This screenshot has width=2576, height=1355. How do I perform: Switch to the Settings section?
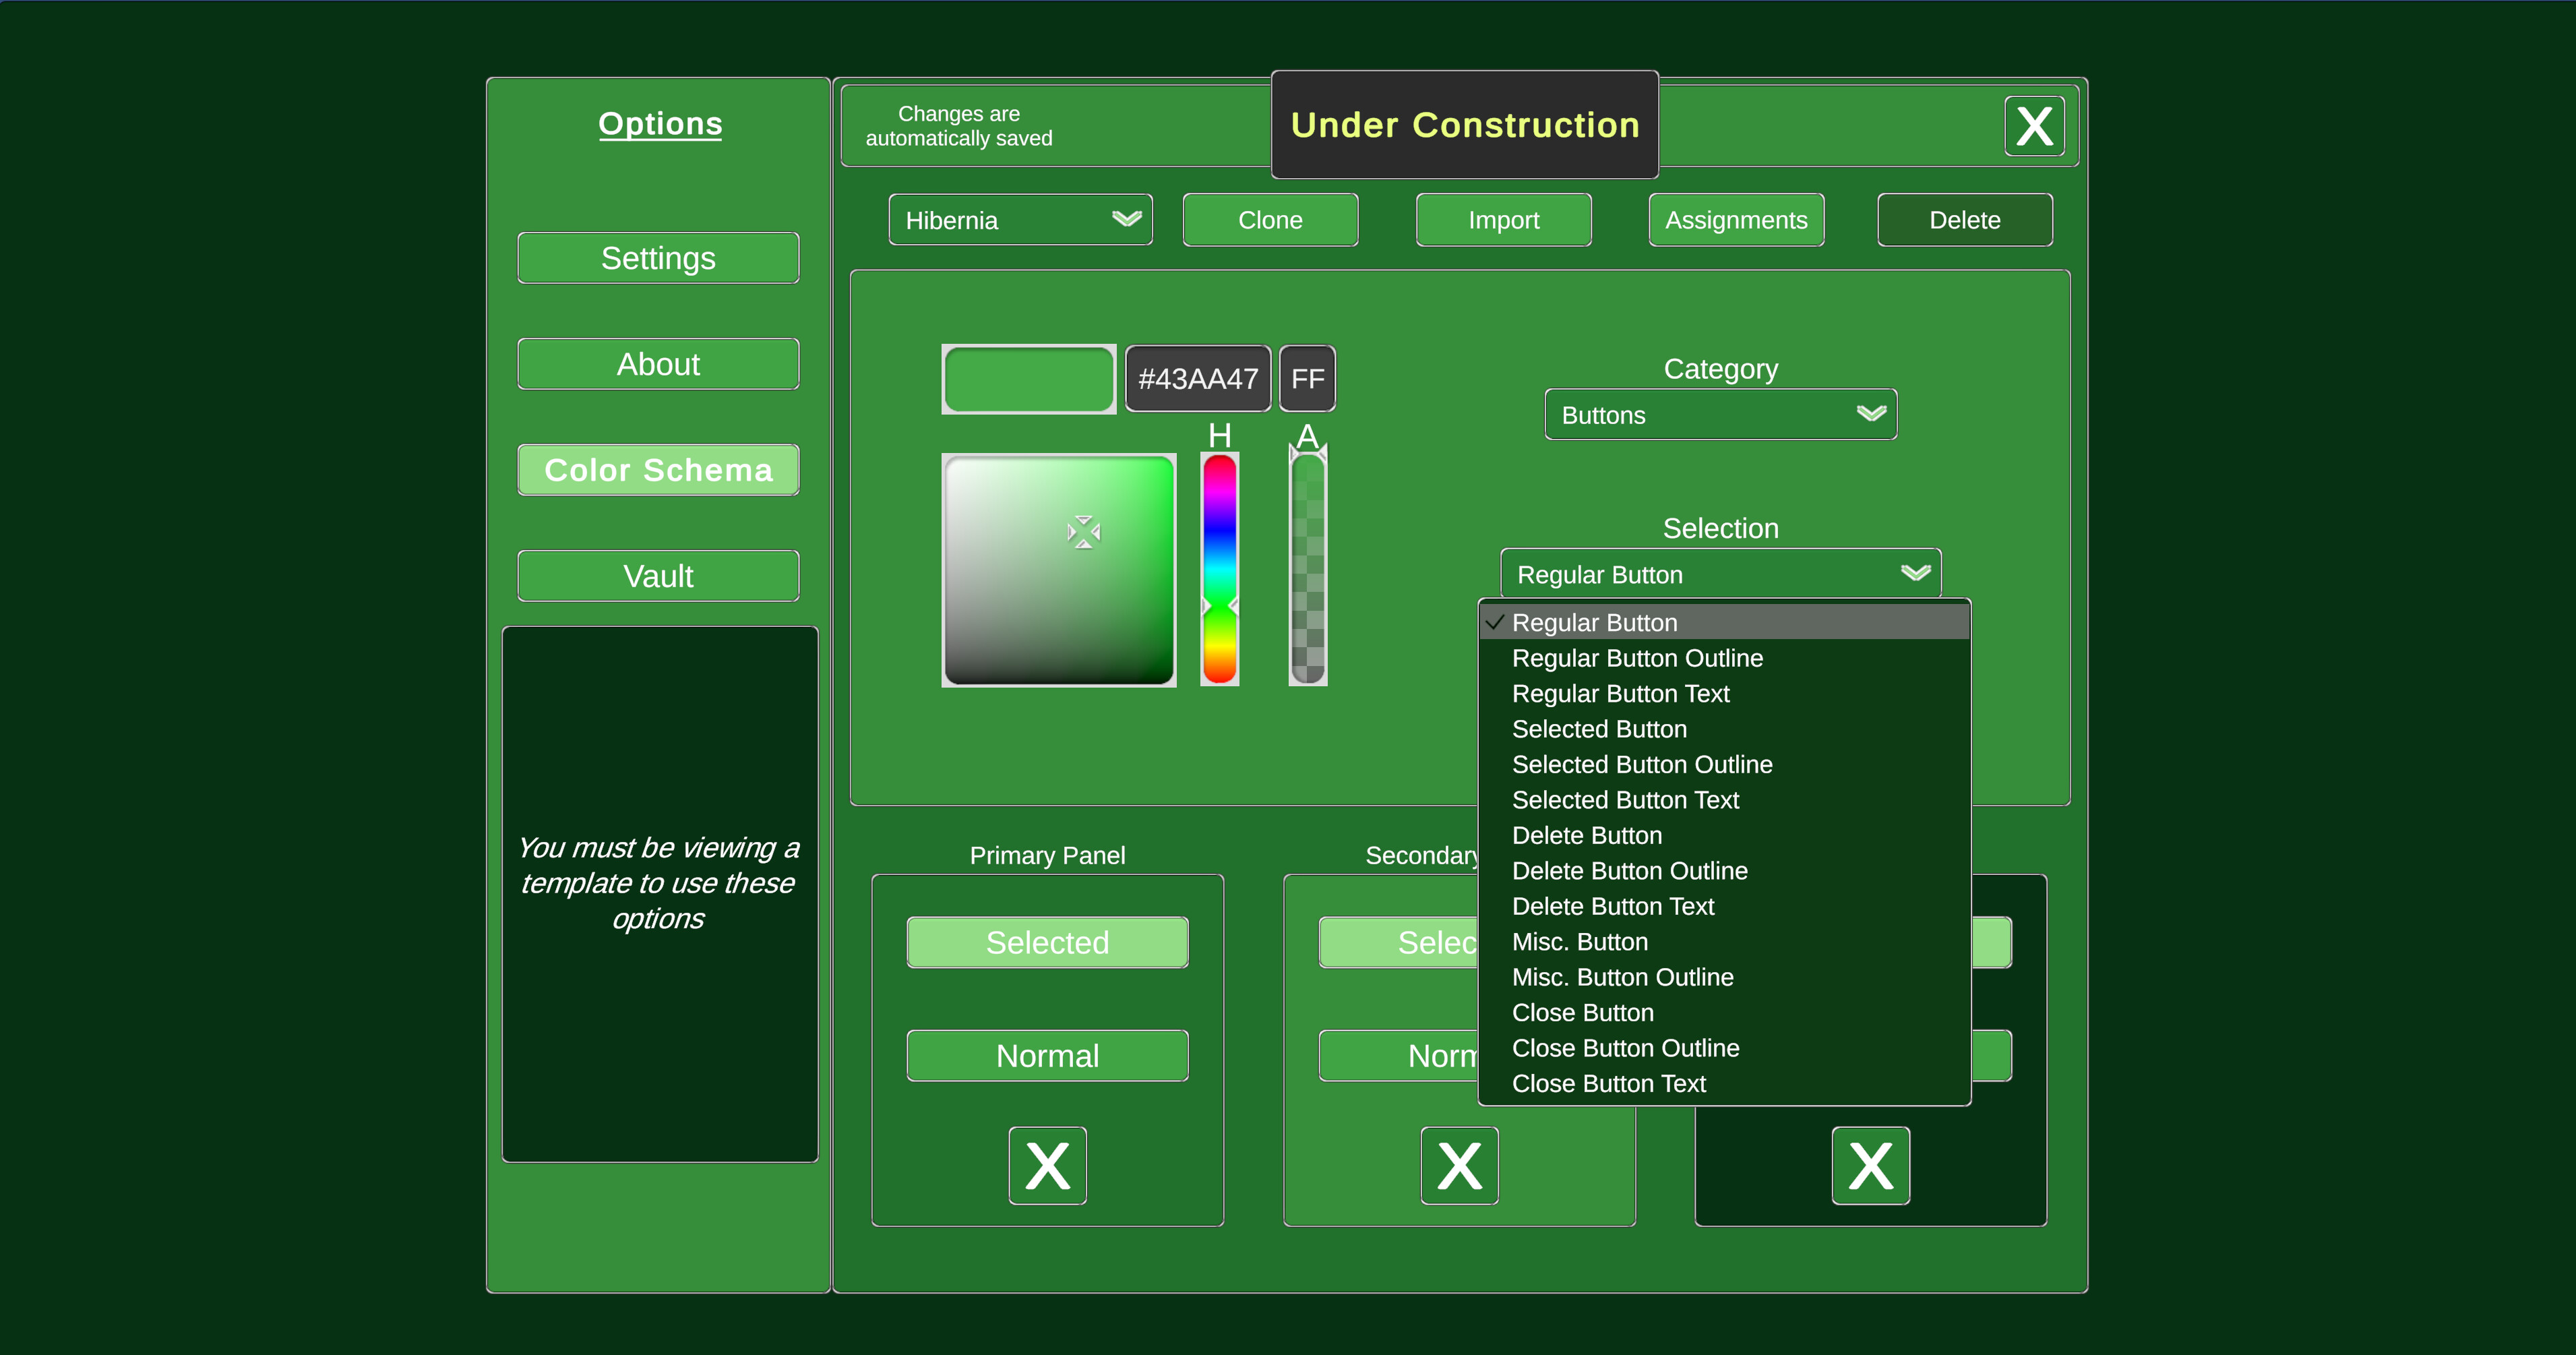(x=658, y=257)
